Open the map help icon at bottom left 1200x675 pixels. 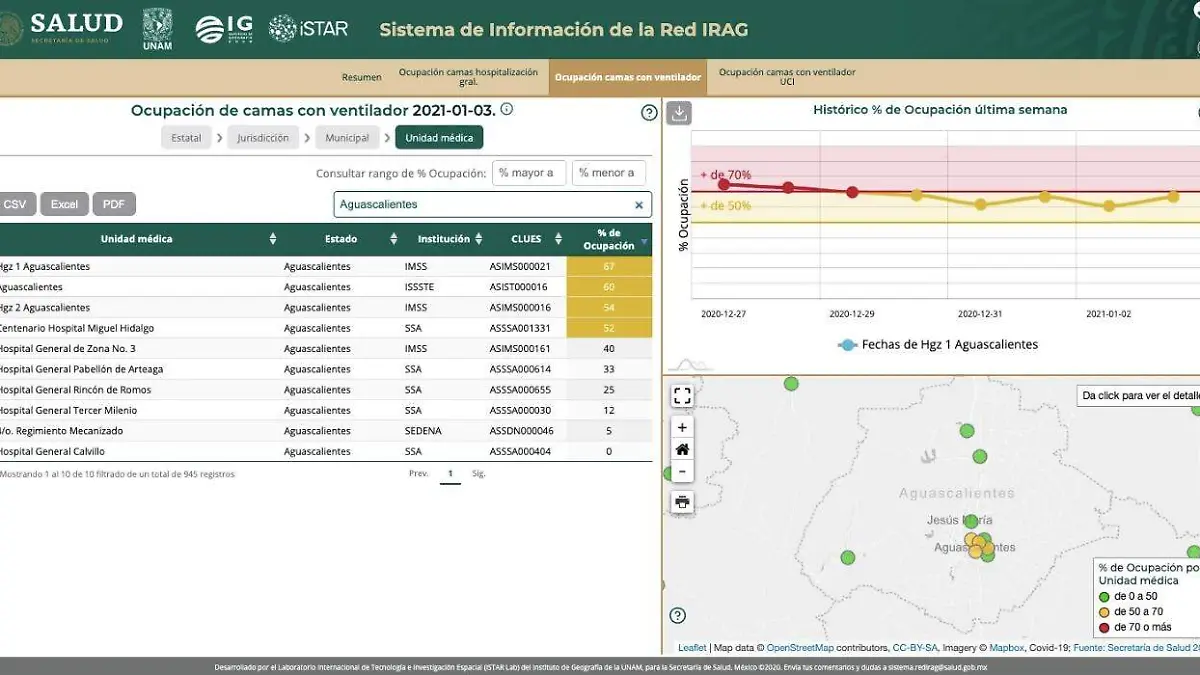tap(678, 615)
